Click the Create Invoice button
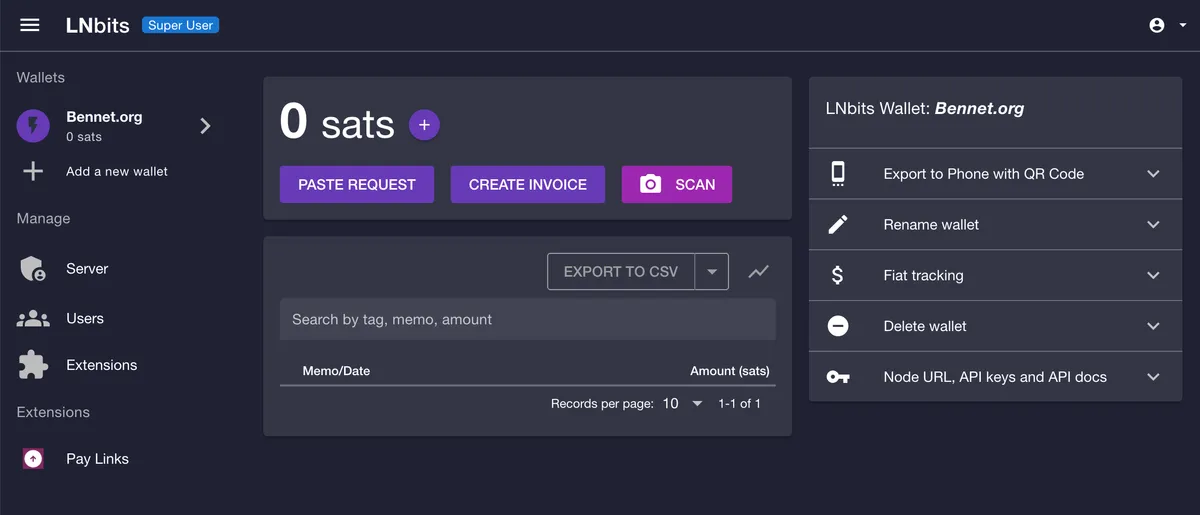The width and height of the screenshot is (1200, 515). (x=528, y=185)
